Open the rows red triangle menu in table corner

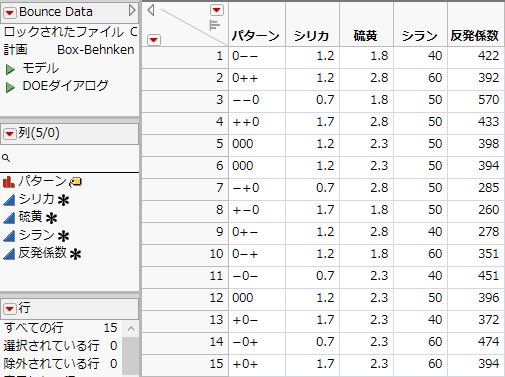click(154, 40)
